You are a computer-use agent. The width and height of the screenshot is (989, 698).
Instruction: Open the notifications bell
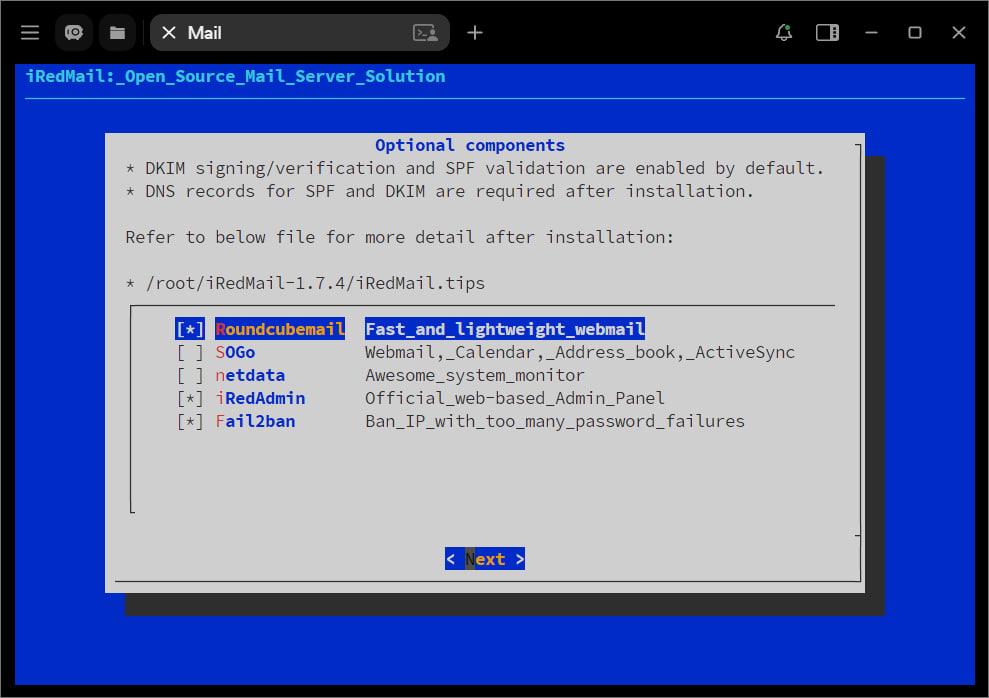pyautogui.click(x=783, y=33)
